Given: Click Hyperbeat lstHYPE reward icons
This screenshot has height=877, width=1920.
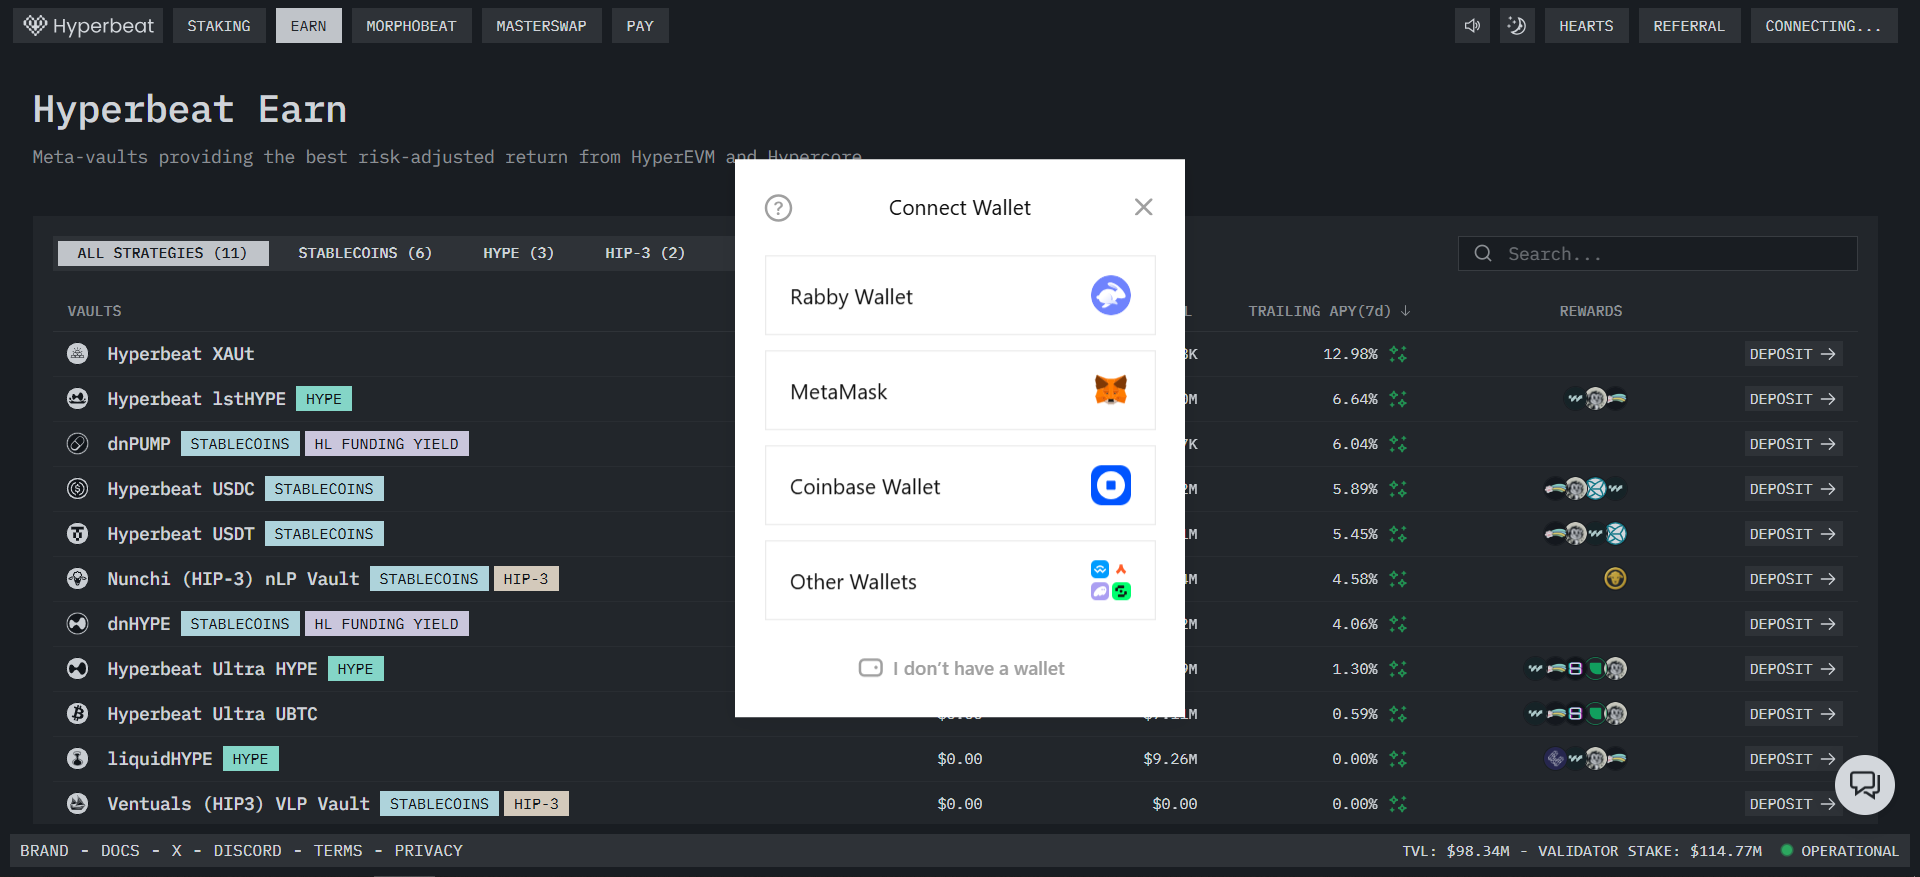Looking at the screenshot, I should pyautogui.click(x=1596, y=399).
